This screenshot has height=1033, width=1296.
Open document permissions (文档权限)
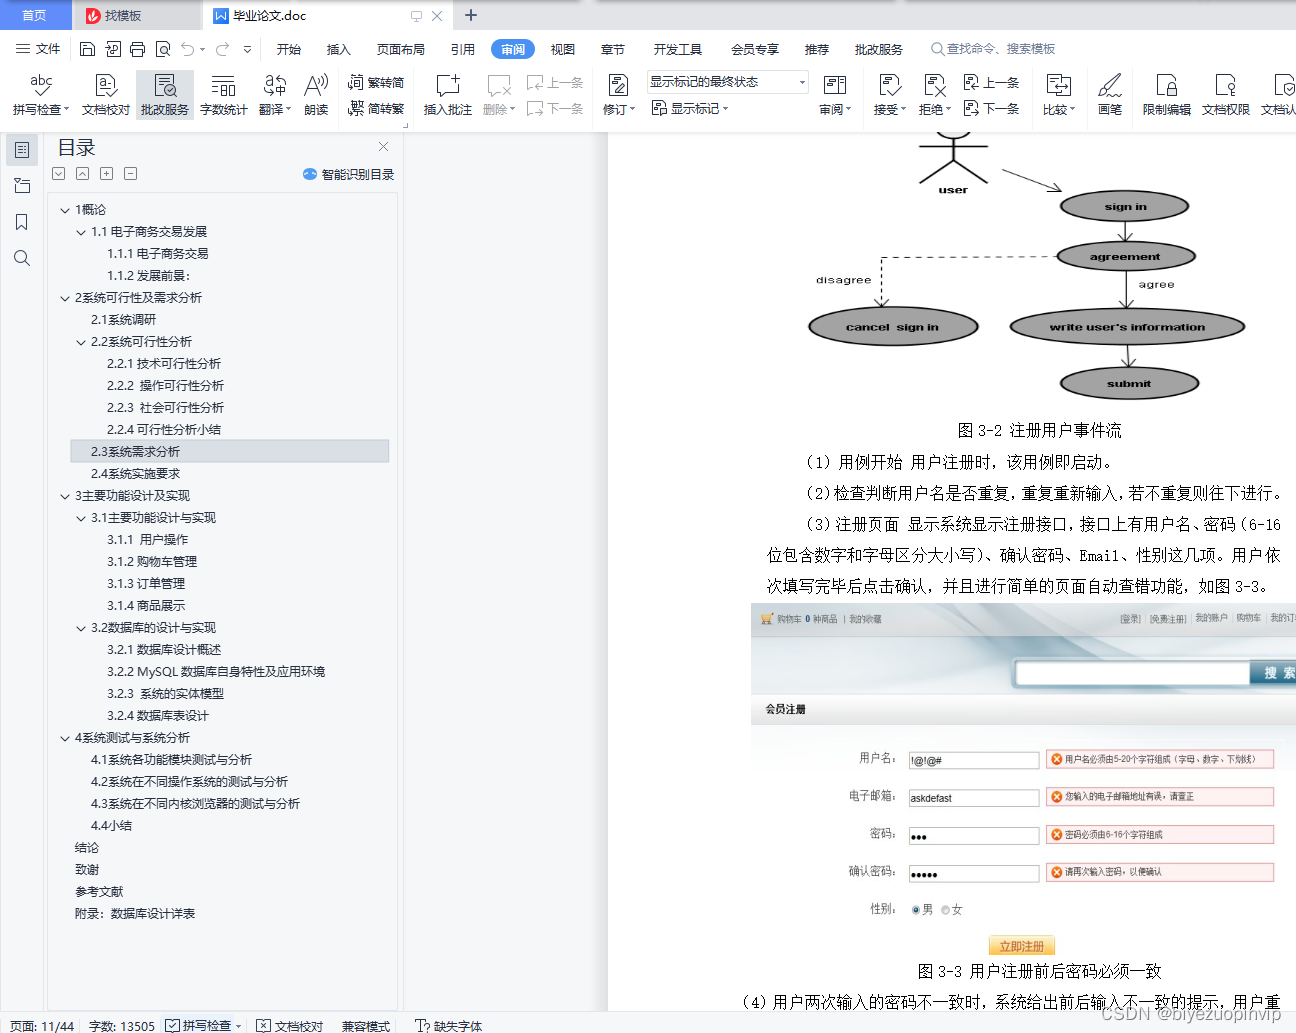1225,95
